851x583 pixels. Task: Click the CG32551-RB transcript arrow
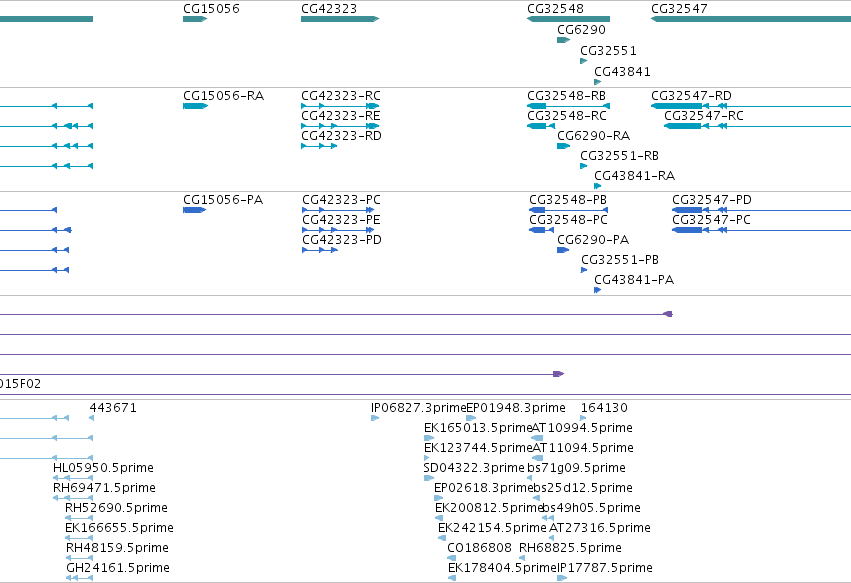[583, 166]
